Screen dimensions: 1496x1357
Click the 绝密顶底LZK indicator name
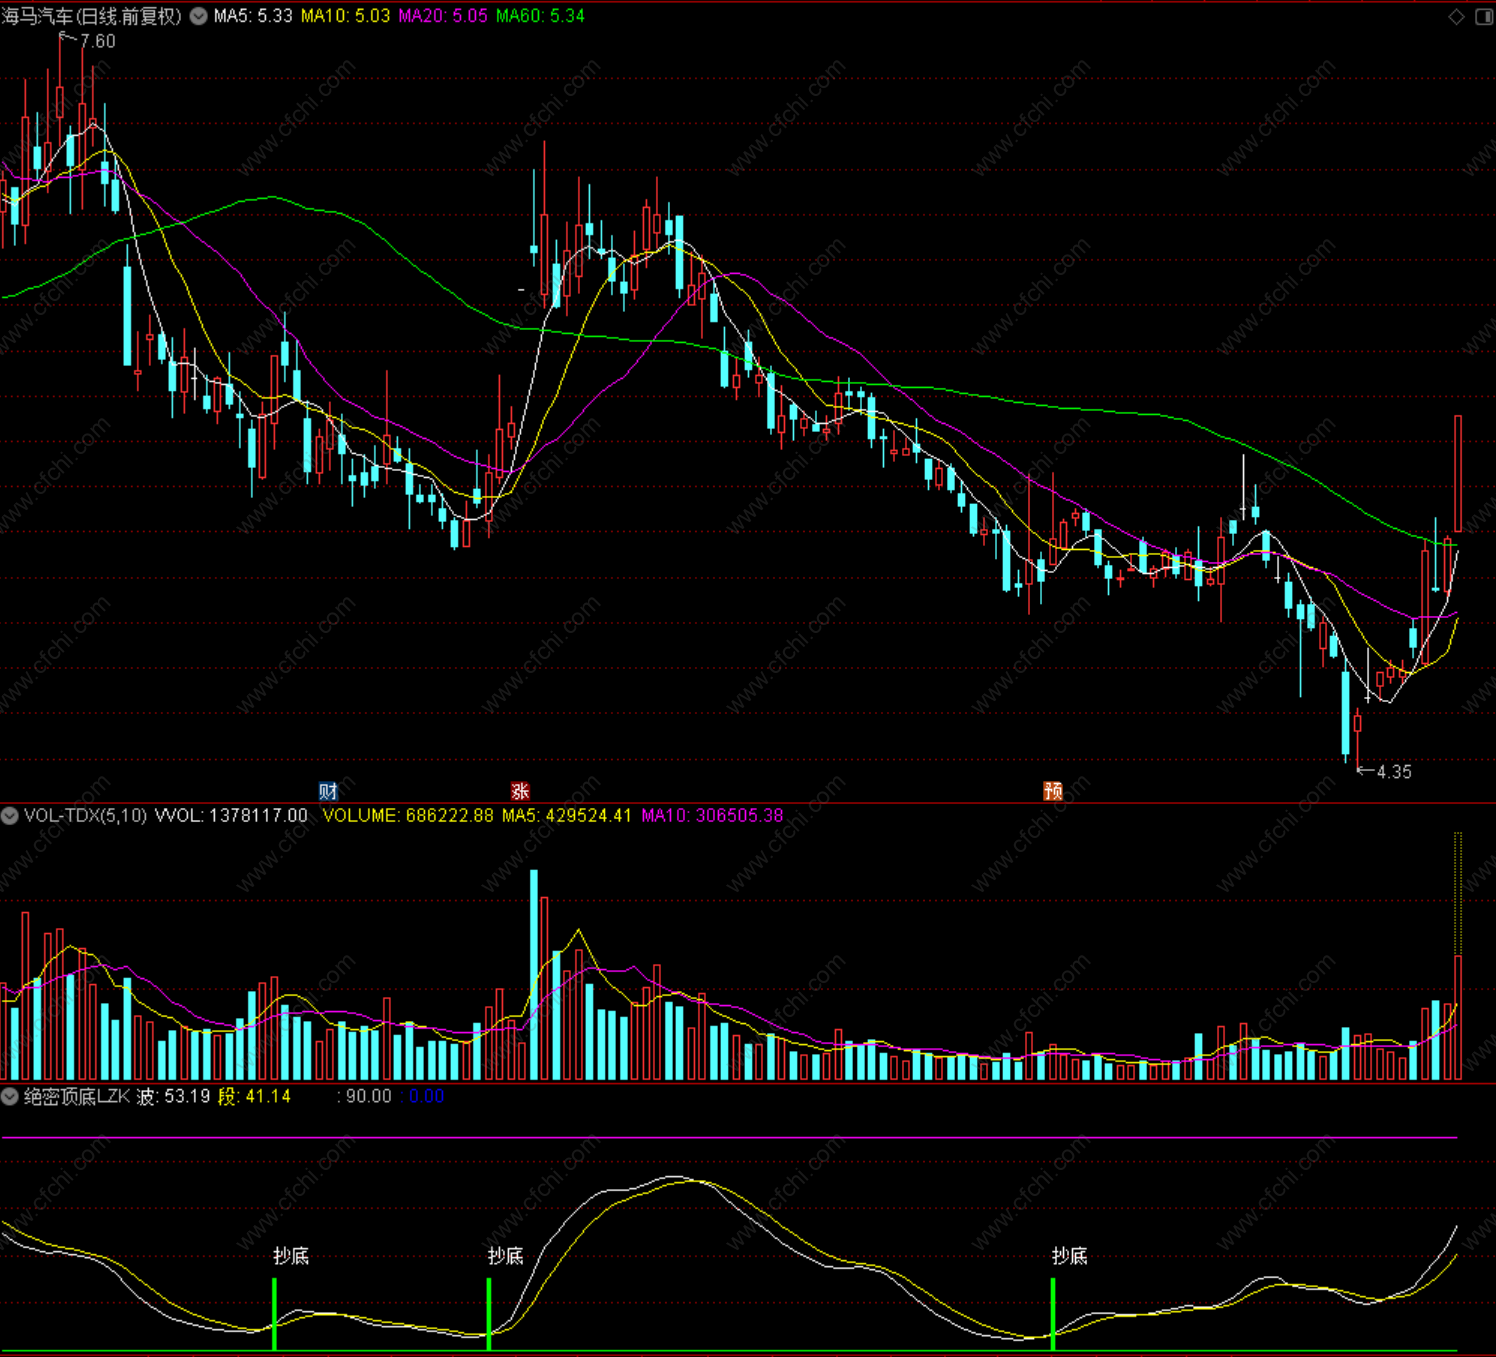(x=77, y=1096)
